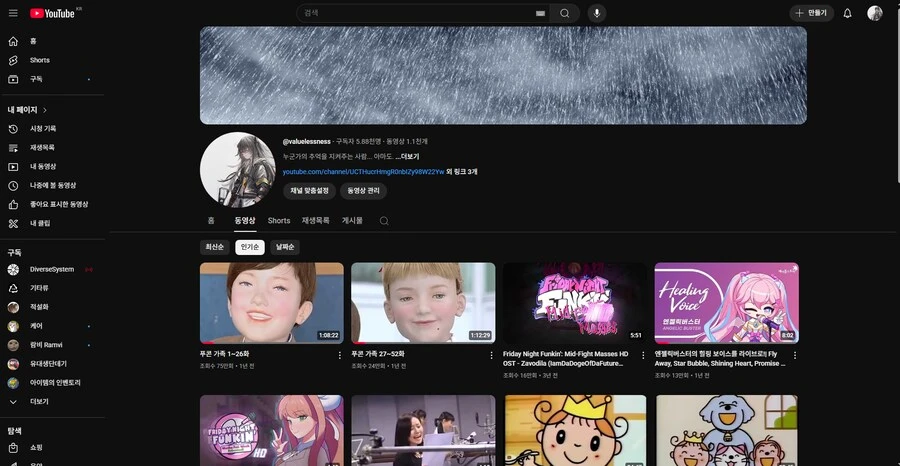Switch to channel 재생목록 tab
This screenshot has height=466, width=900.
click(x=316, y=221)
